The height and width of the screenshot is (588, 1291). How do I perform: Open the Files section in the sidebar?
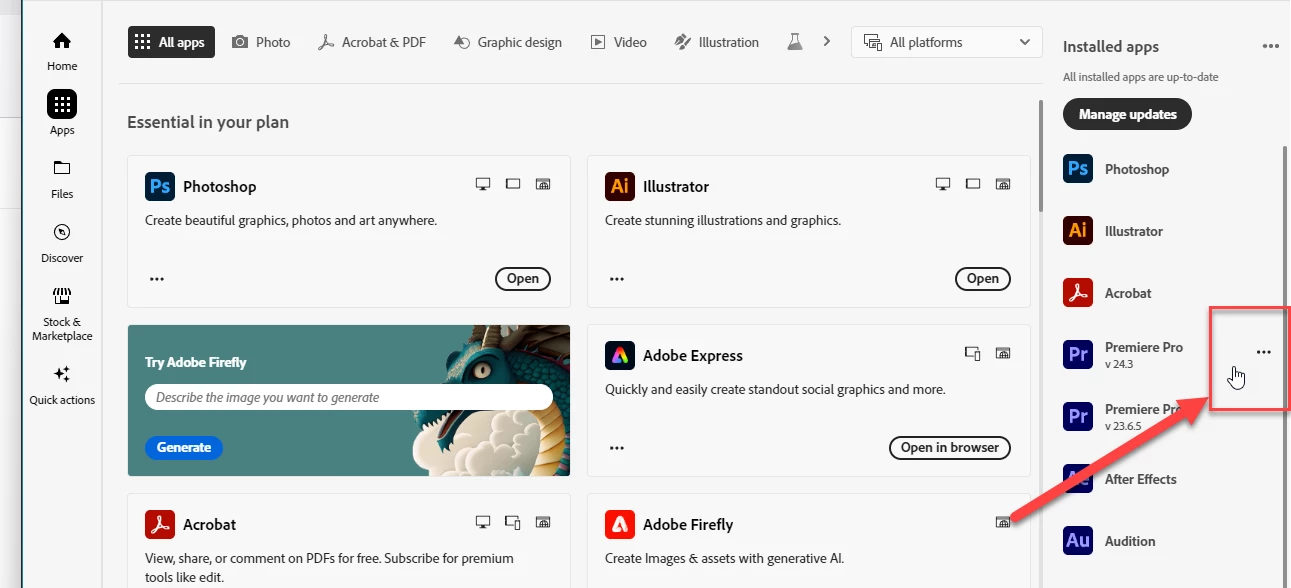click(62, 178)
